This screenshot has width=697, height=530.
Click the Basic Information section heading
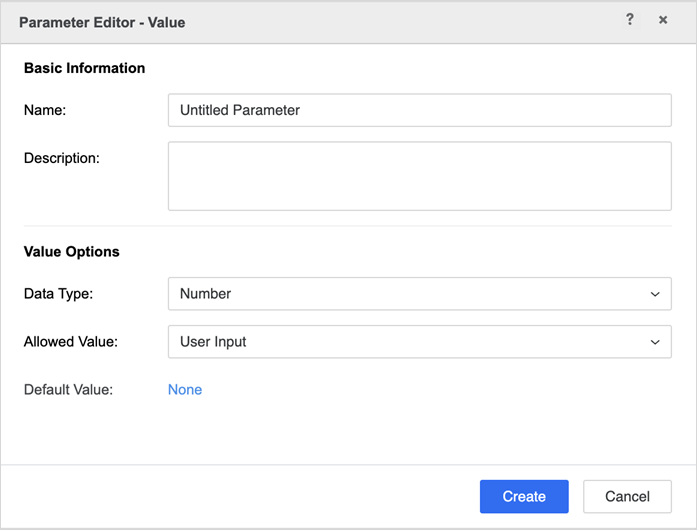(x=84, y=68)
